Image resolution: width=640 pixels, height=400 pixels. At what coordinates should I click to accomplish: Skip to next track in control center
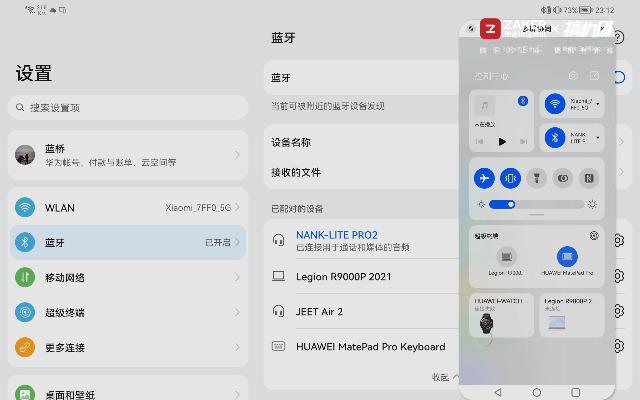coord(524,142)
